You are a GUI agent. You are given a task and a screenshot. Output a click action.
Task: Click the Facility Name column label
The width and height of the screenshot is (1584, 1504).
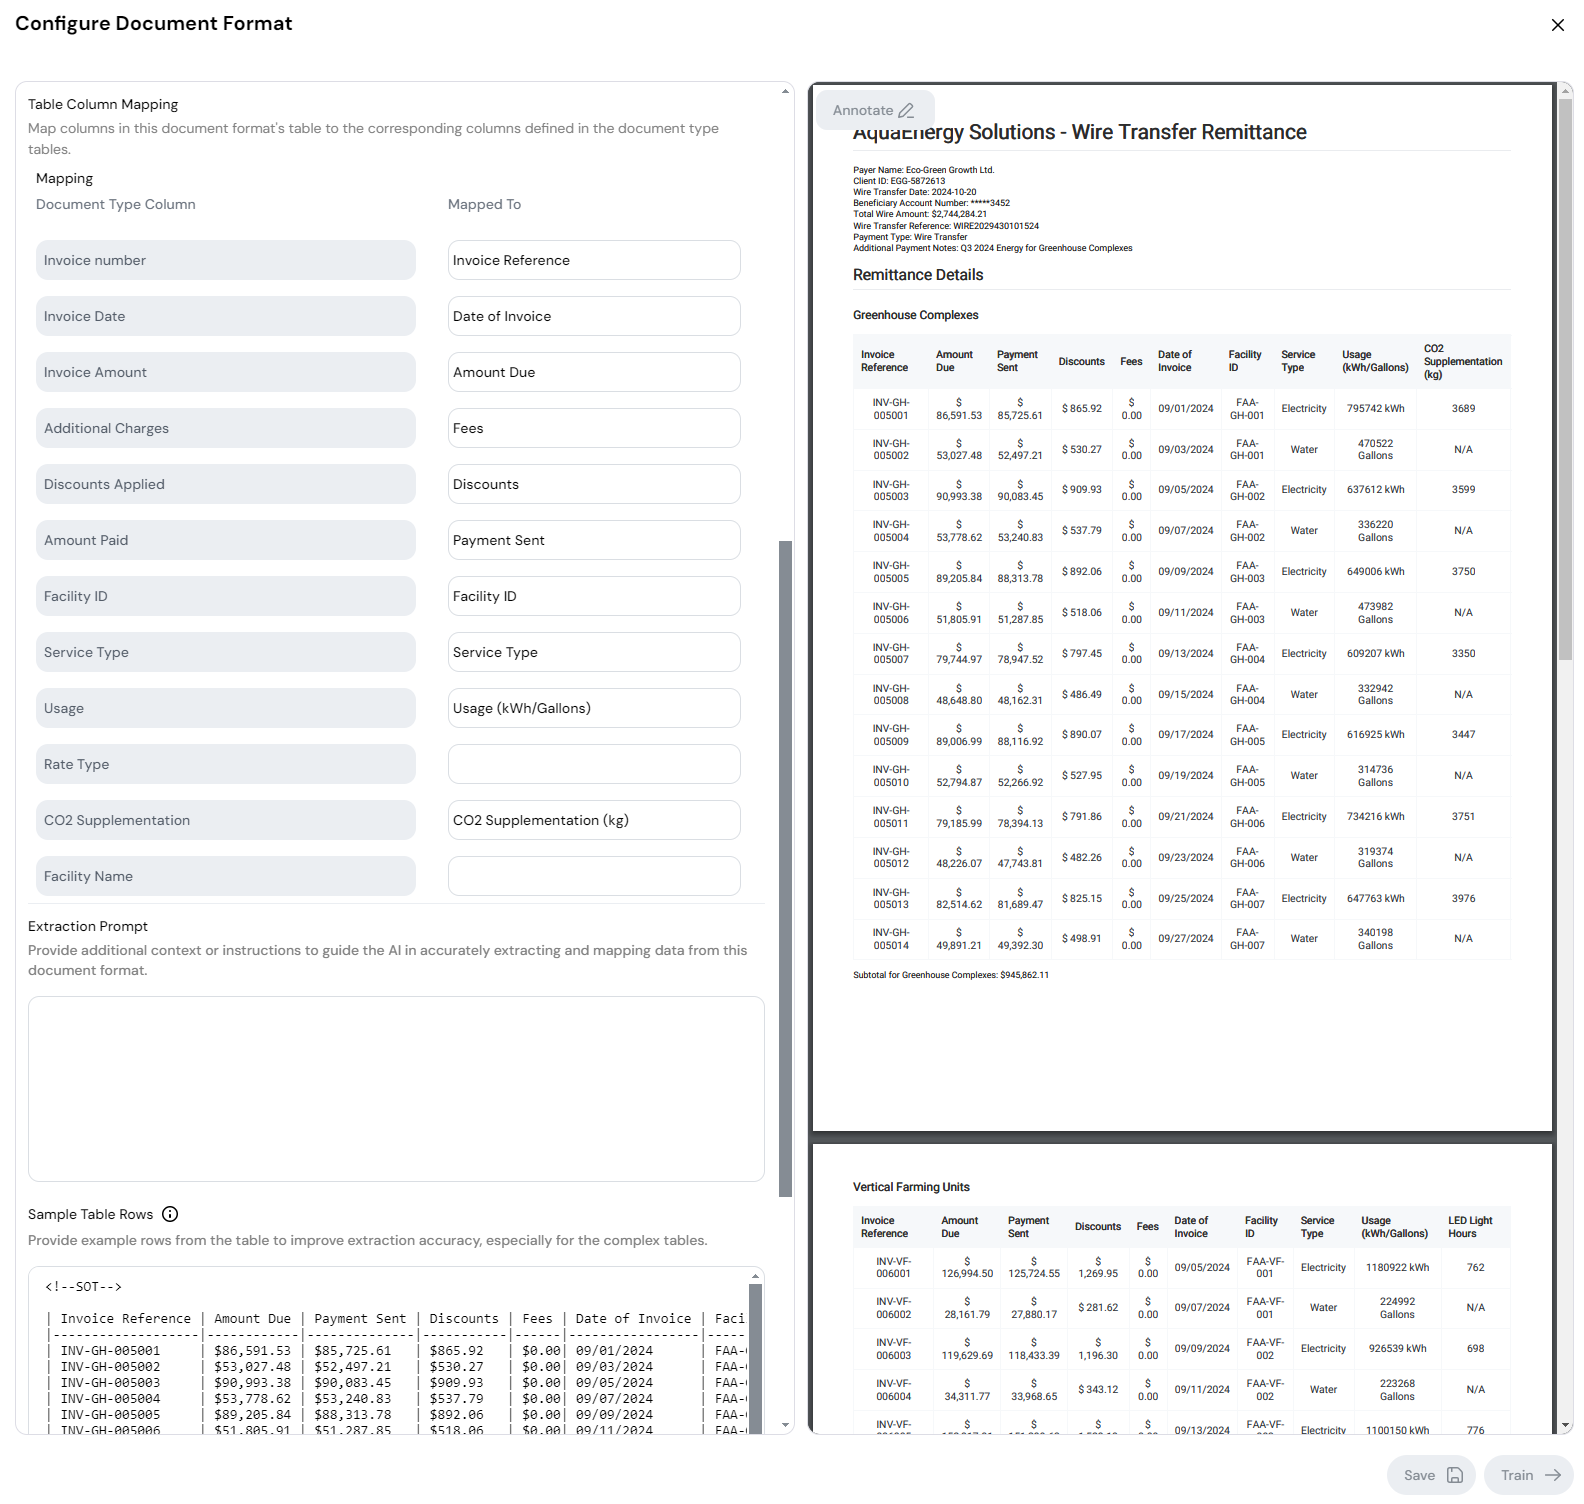pyautogui.click(x=226, y=876)
